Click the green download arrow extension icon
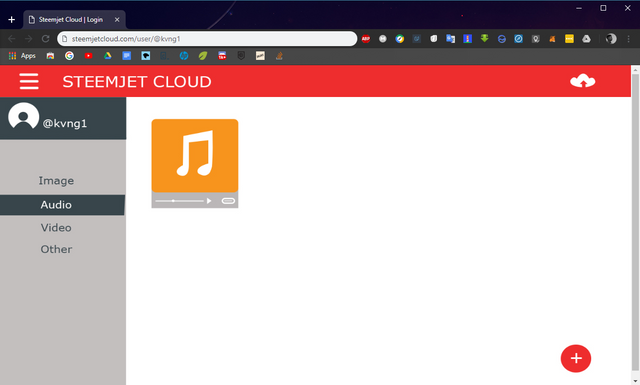The image size is (640, 385). tap(484, 39)
